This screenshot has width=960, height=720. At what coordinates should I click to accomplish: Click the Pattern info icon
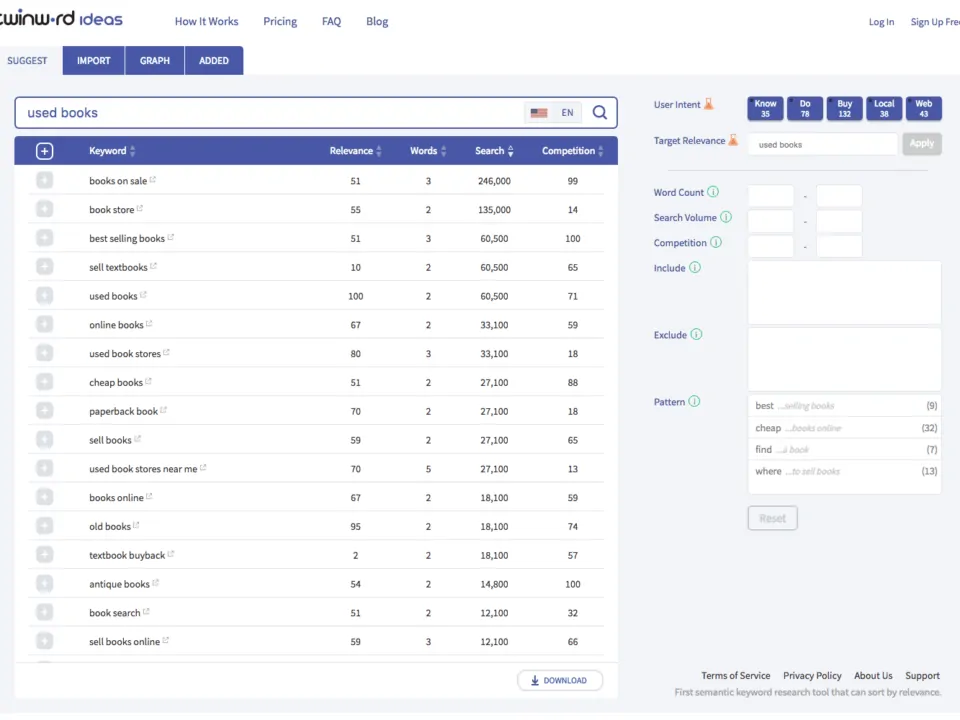coord(694,401)
